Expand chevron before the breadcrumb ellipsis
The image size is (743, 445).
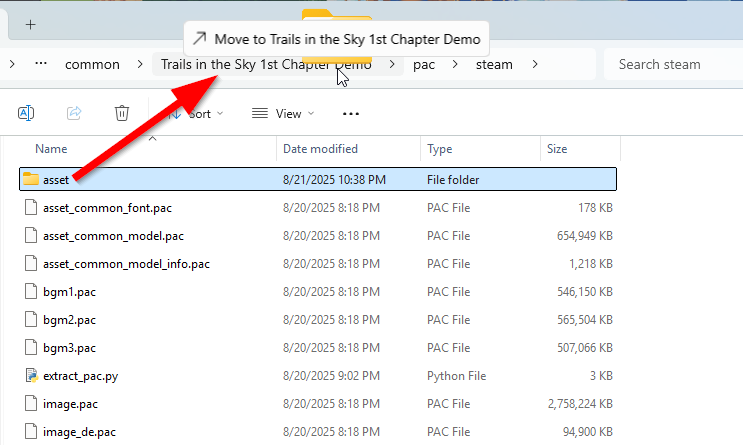12,64
